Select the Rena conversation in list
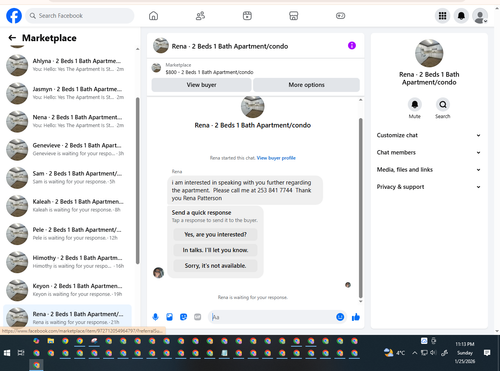500x371 pixels. tap(68, 317)
